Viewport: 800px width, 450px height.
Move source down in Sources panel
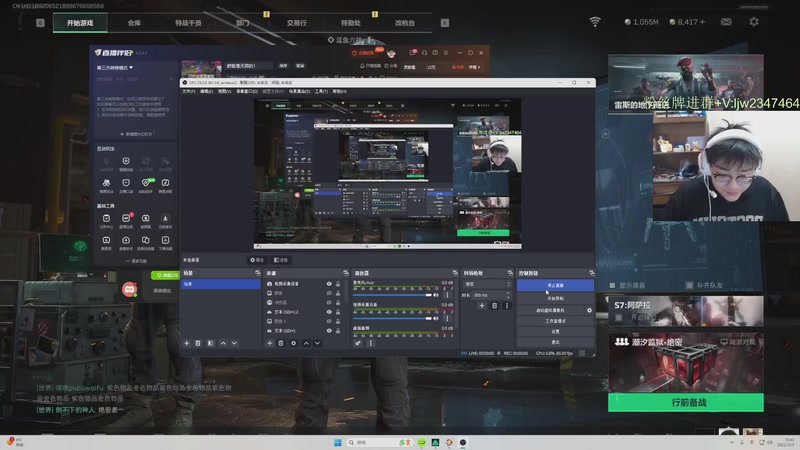tap(317, 343)
